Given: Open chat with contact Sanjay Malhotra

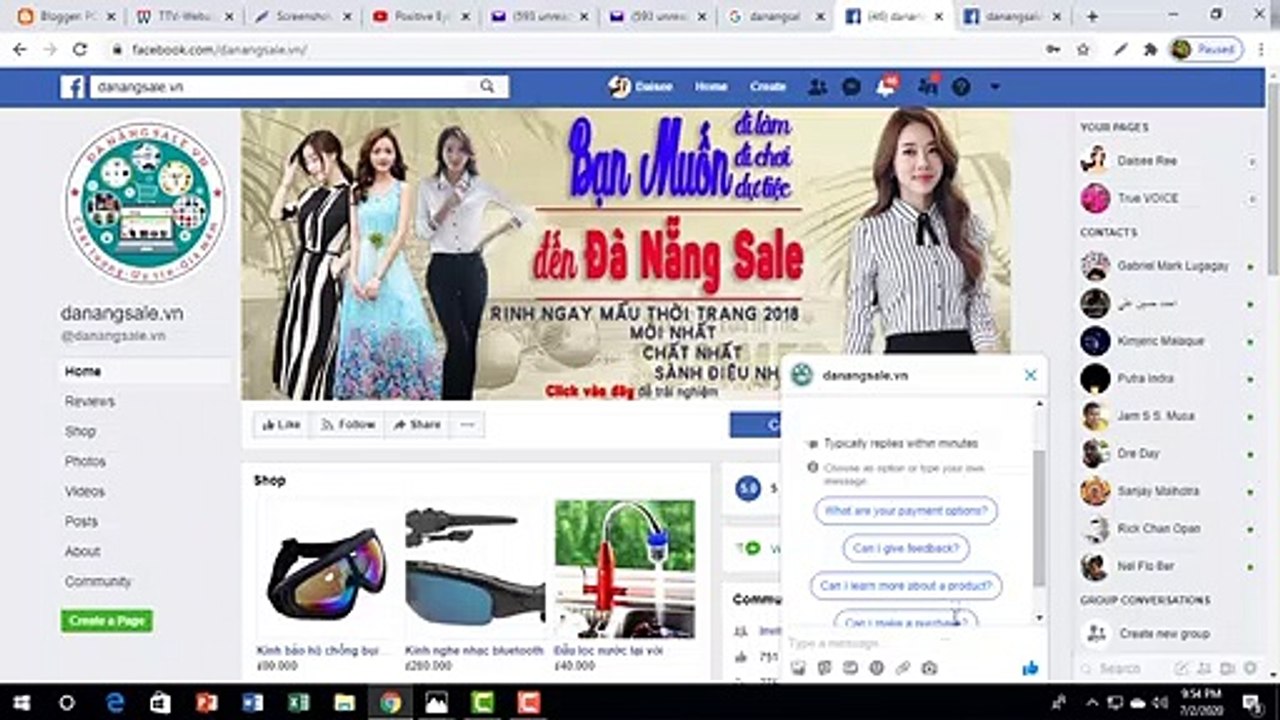Looking at the screenshot, I should point(1166,491).
